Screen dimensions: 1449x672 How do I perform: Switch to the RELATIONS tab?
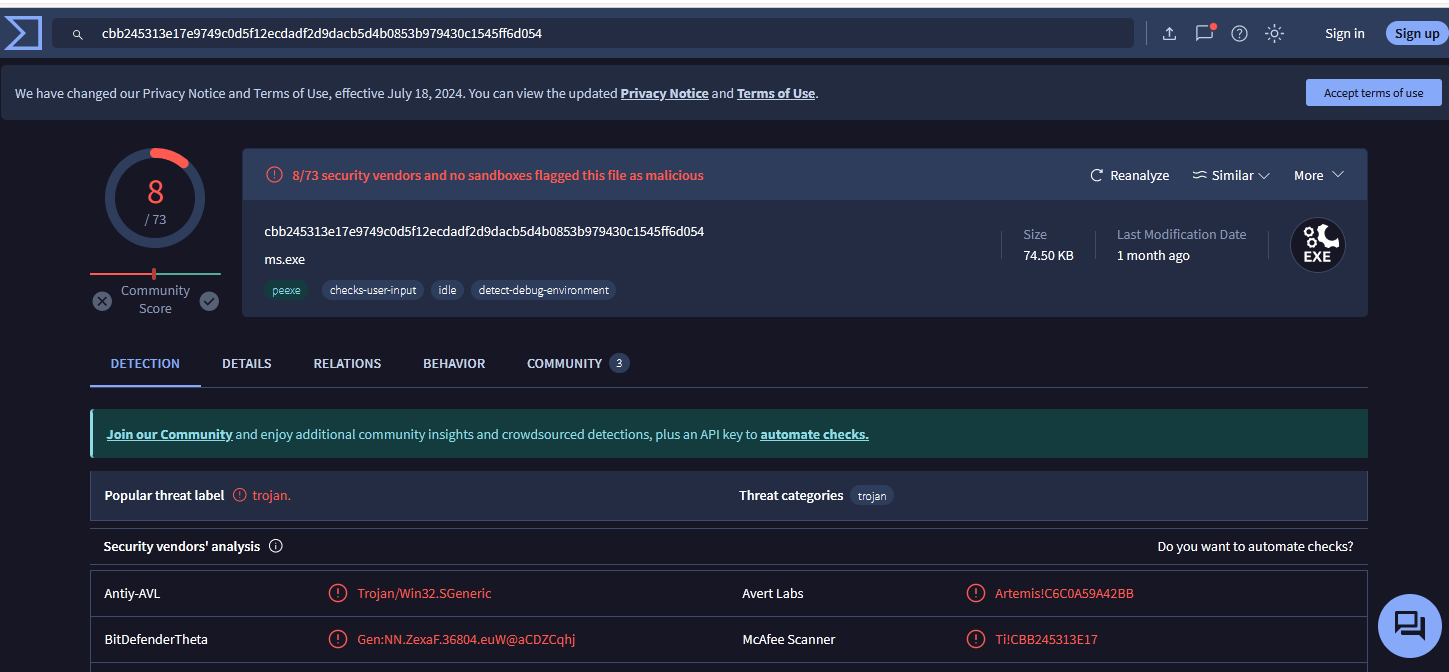(x=347, y=363)
